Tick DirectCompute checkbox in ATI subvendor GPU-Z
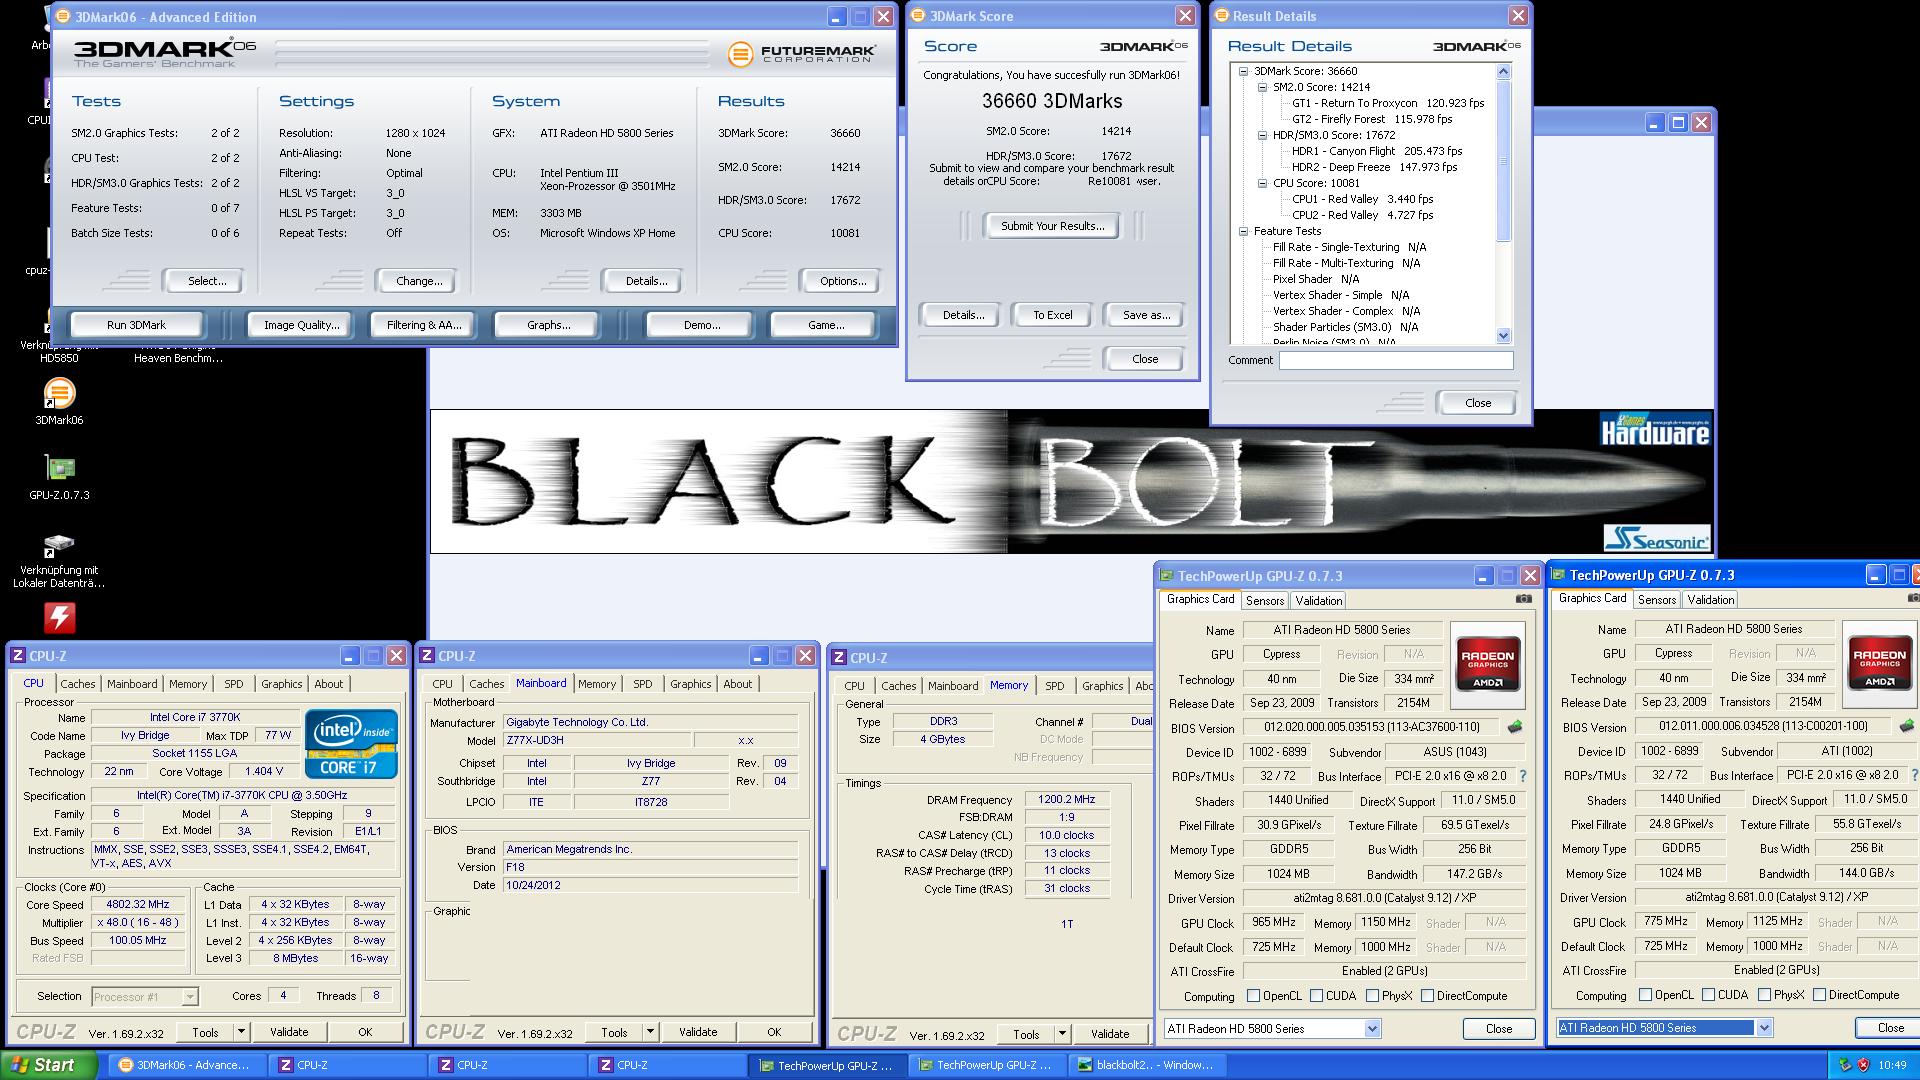This screenshot has width=1920, height=1080. coord(1819,995)
